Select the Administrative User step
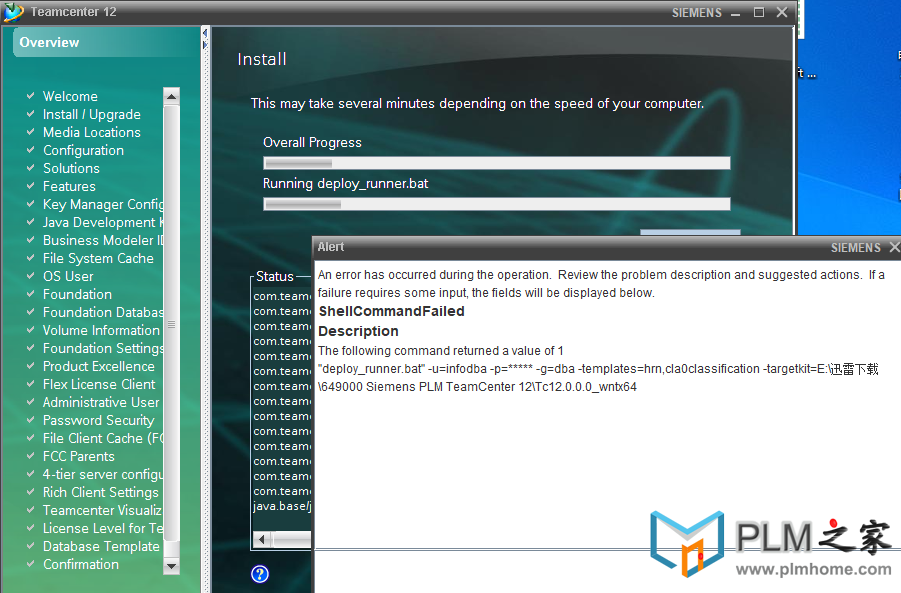The height and width of the screenshot is (593, 901). [x=101, y=402]
